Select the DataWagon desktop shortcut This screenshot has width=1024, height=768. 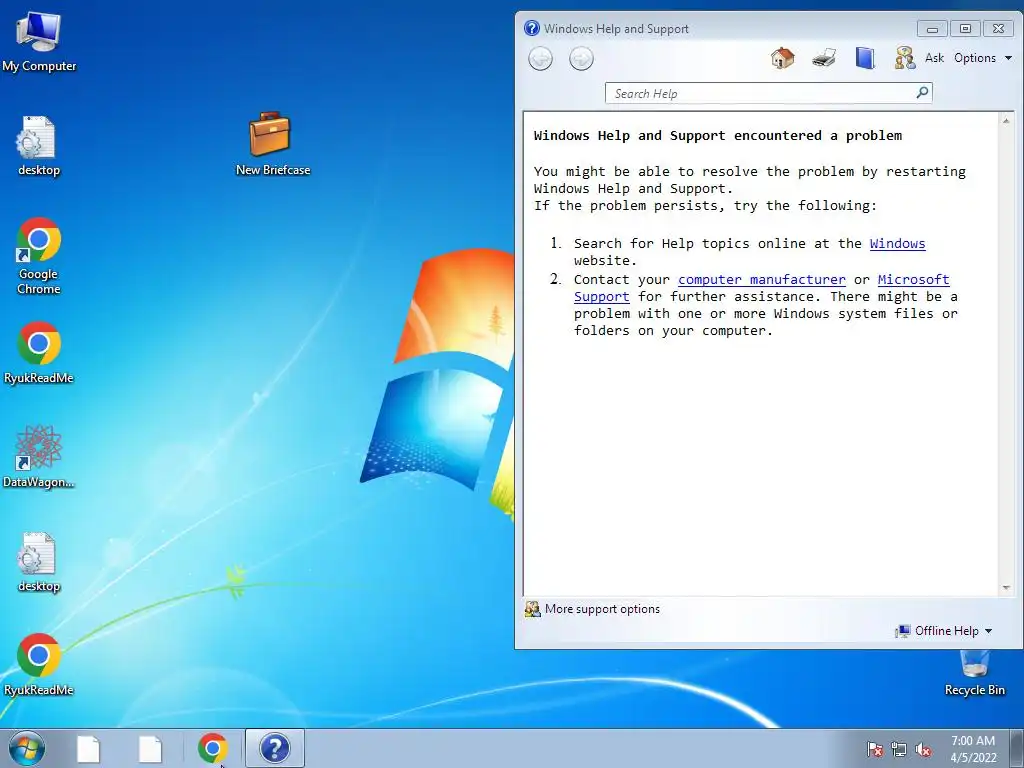39,456
